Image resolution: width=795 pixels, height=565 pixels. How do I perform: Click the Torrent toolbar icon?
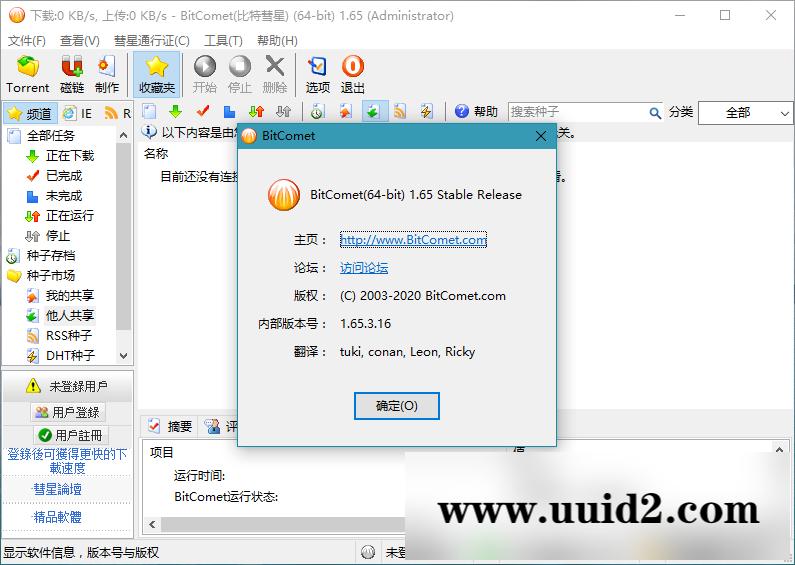point(27,74)
